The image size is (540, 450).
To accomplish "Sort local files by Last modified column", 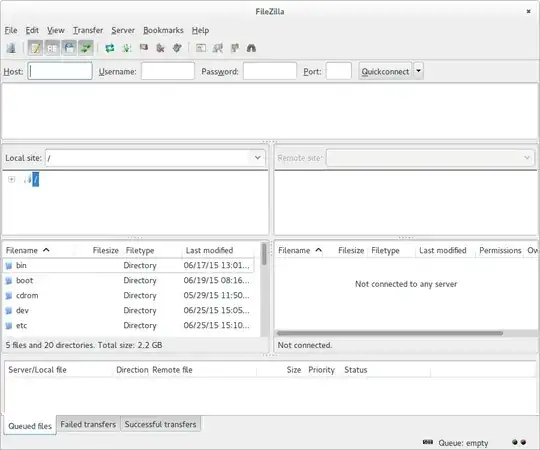I will pyautogui.click(x=209, y=250).
